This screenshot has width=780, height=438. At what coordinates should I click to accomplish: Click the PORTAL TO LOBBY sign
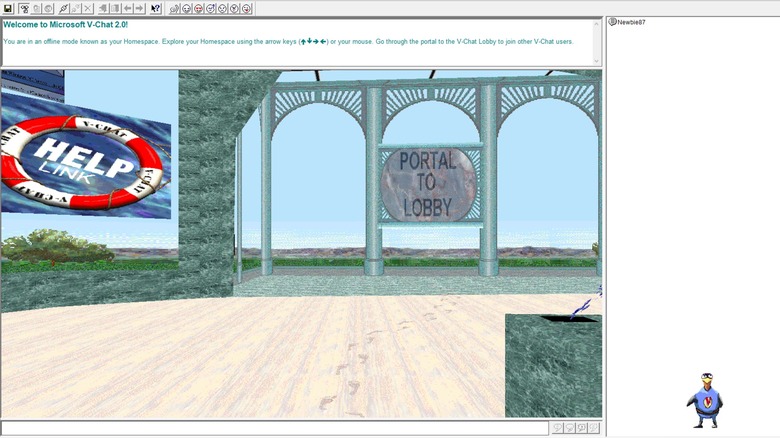coord(428,184)
